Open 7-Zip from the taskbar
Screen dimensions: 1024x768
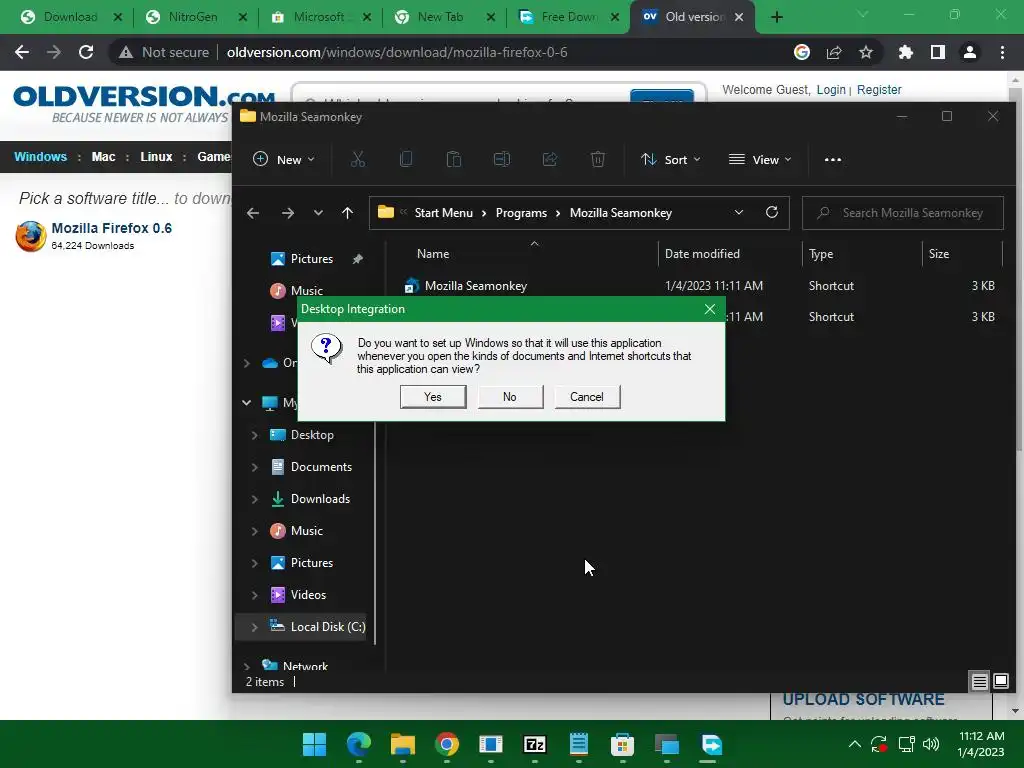[534, 744]
